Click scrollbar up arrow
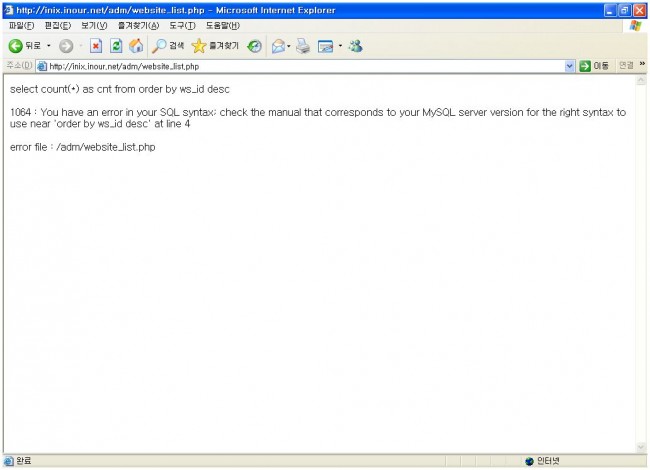Screen dimensions: 650x470 641,81
